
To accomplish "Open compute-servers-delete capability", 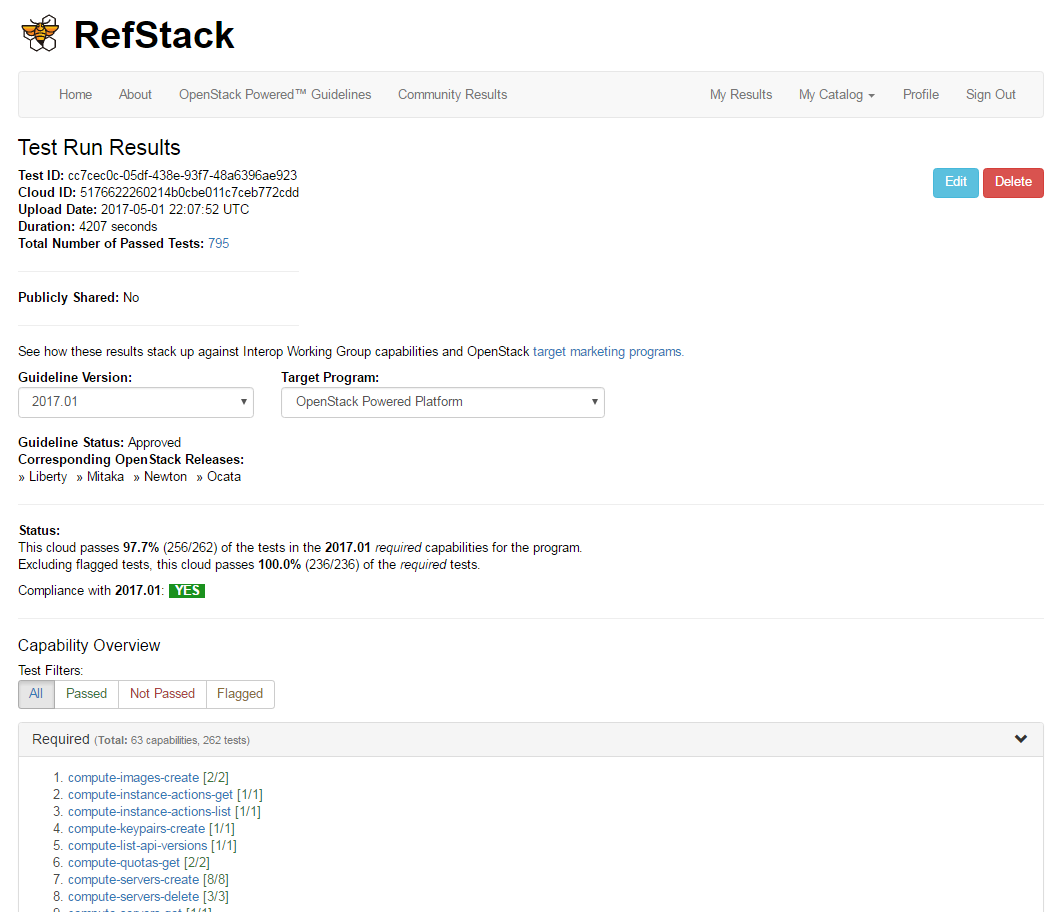I will click(134, 897).
